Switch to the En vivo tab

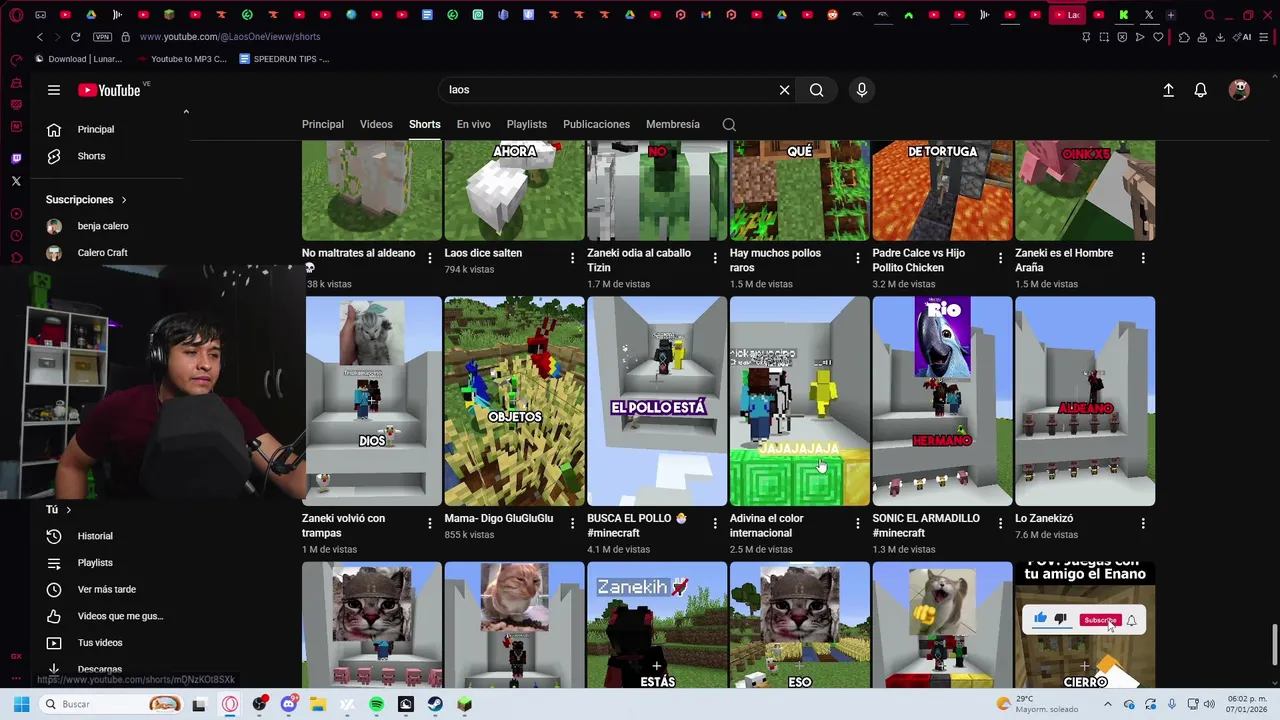pos(473,124)
